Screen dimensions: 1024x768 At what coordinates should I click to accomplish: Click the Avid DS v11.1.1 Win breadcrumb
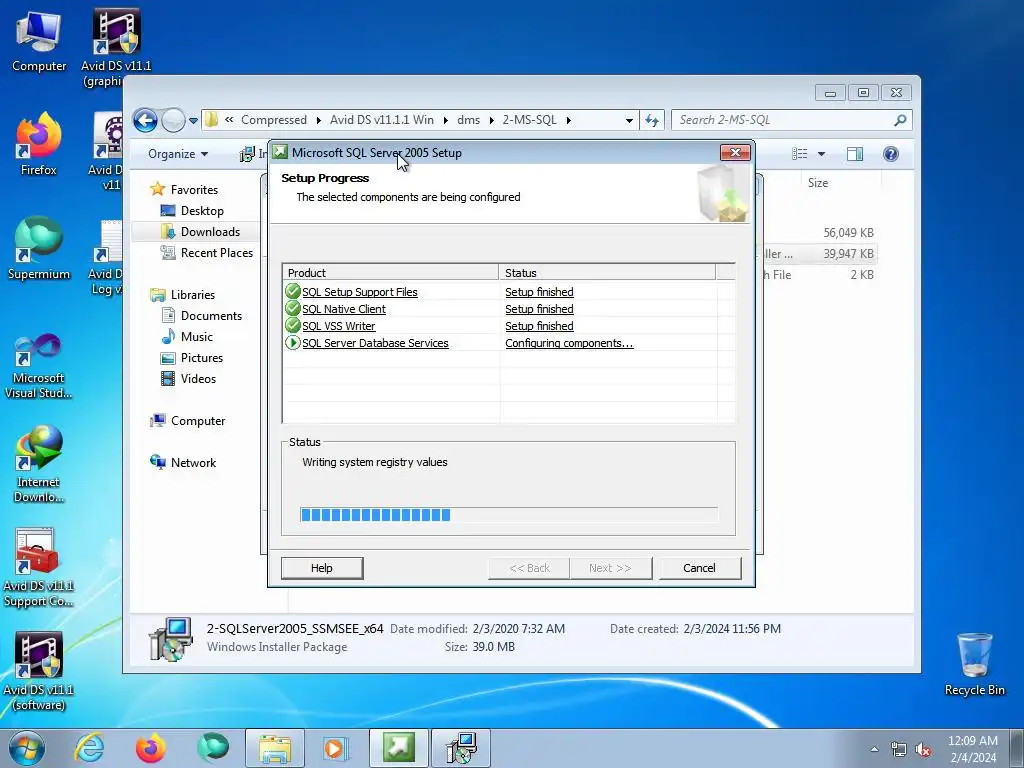pyautogui.click(x=381, y=120)
